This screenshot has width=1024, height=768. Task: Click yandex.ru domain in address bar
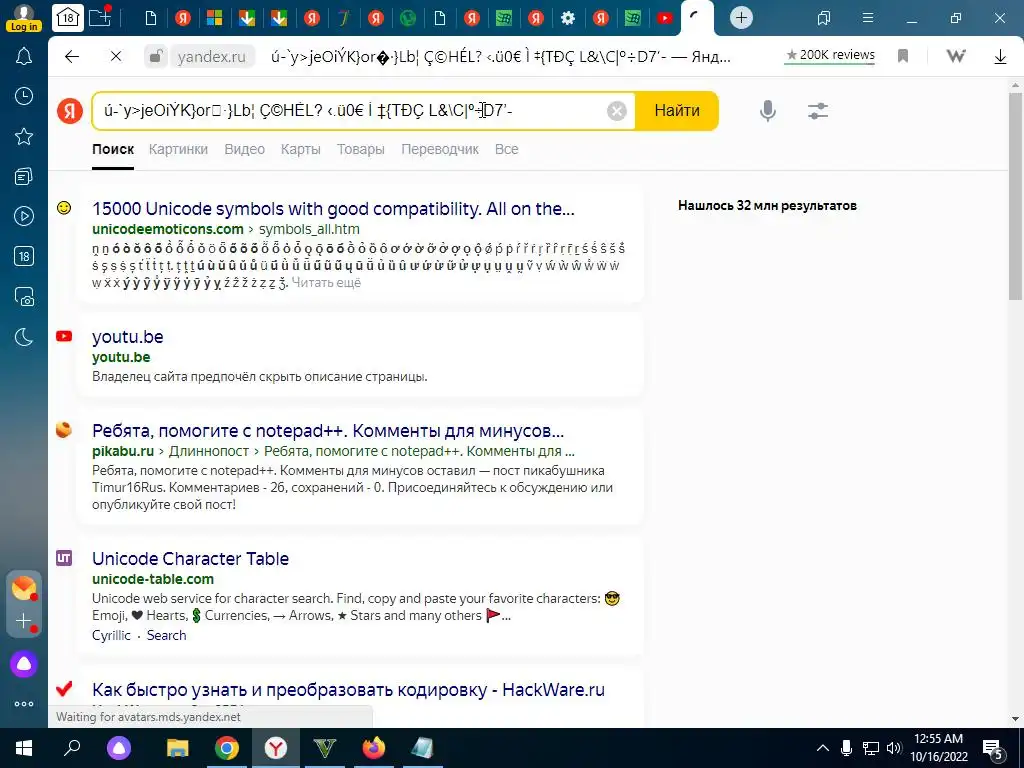(x=212, y=57)
